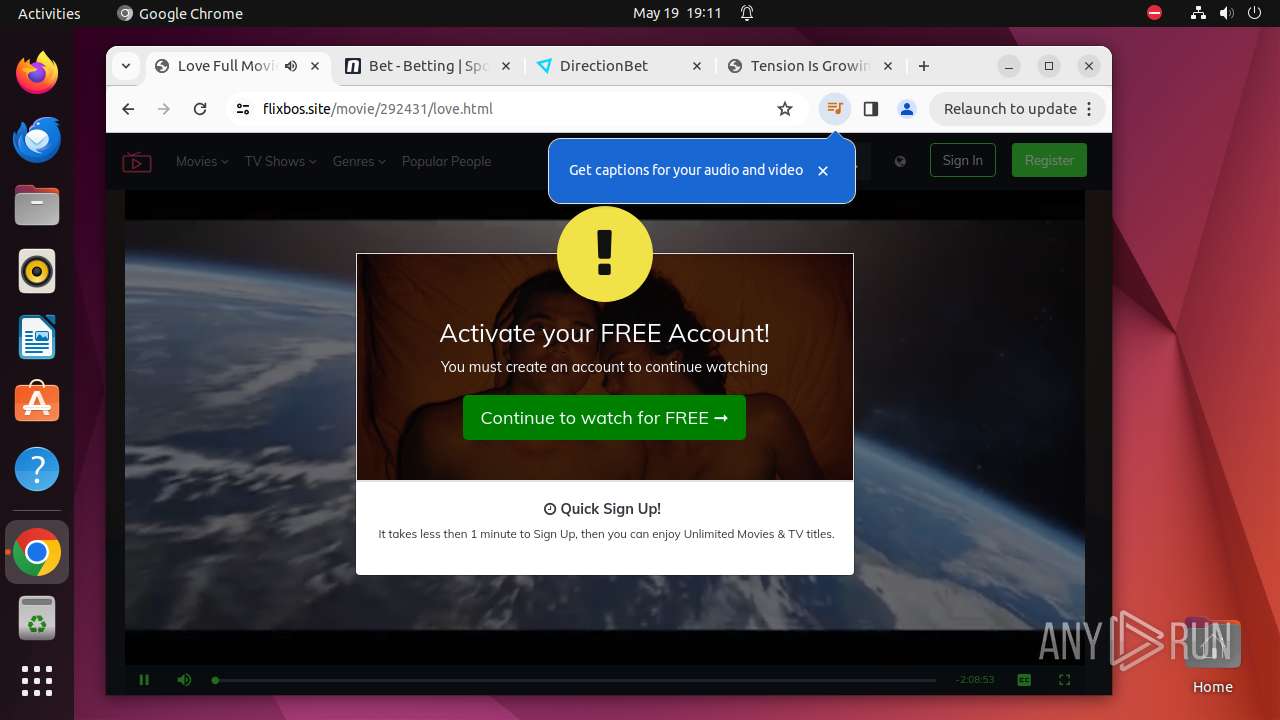
Task: Pause the video playback
Action: coord(144,680)
